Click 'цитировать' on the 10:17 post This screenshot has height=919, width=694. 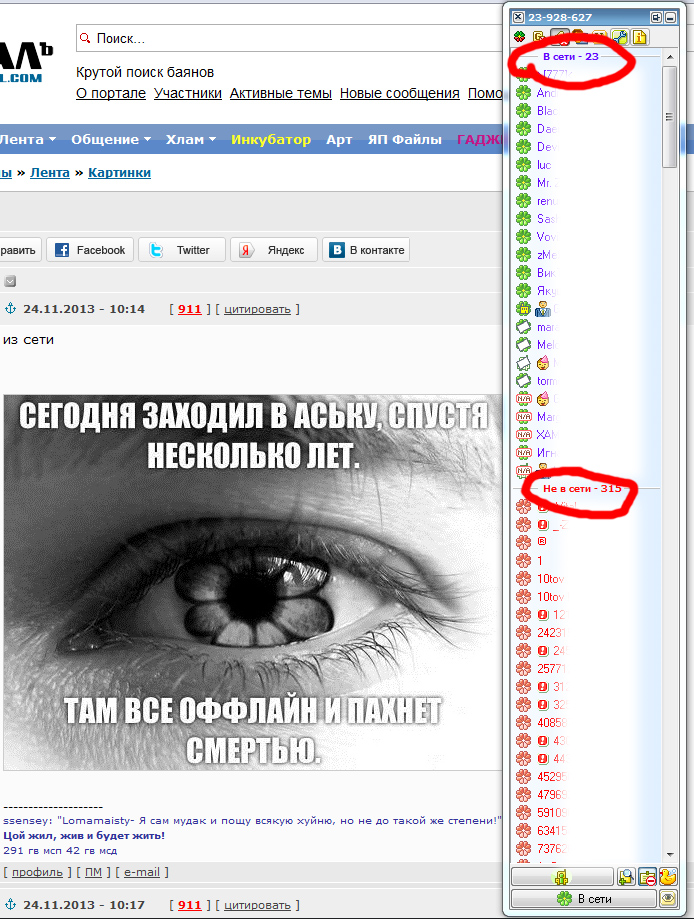click(257, 905)
